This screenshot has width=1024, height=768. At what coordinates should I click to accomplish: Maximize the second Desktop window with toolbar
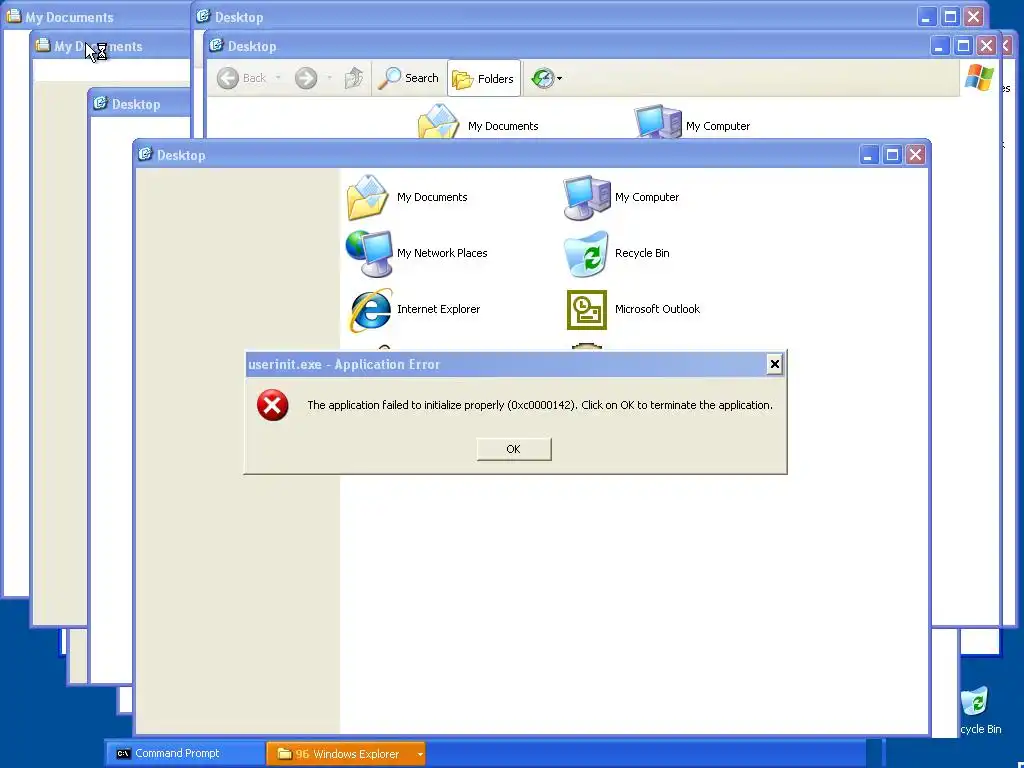point(963,46)
